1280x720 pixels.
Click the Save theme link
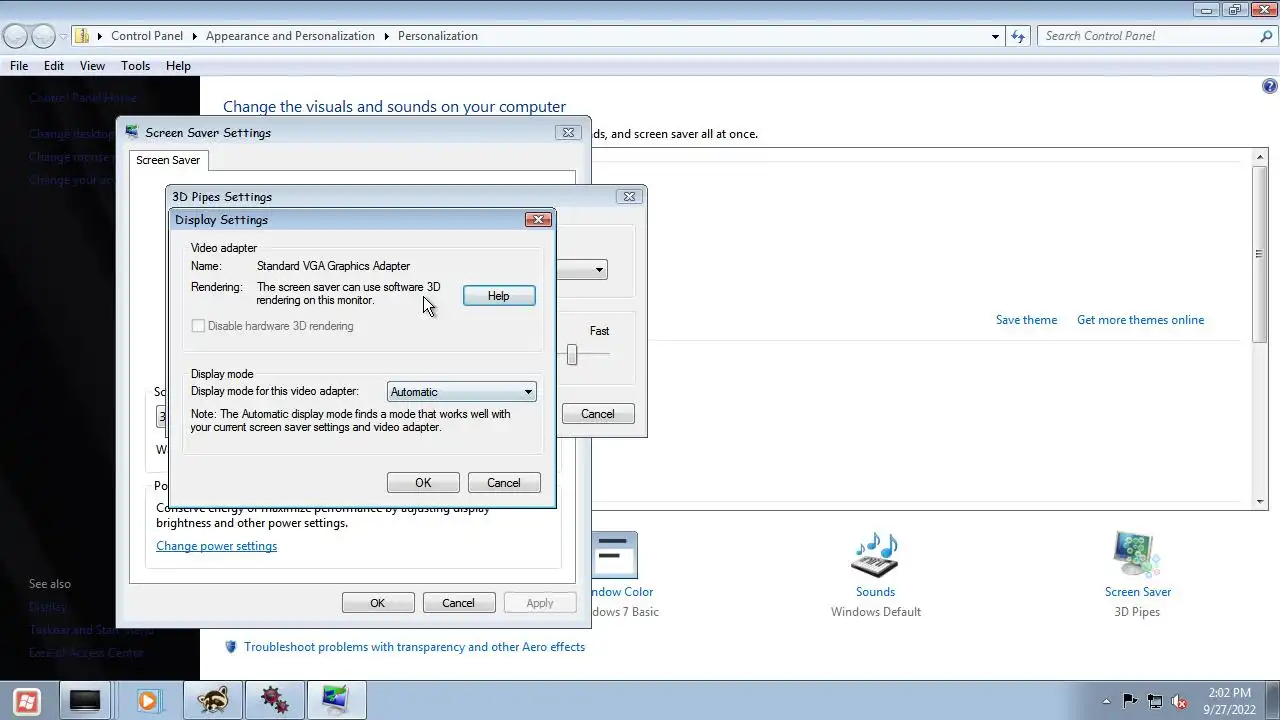click(1026, 320)
